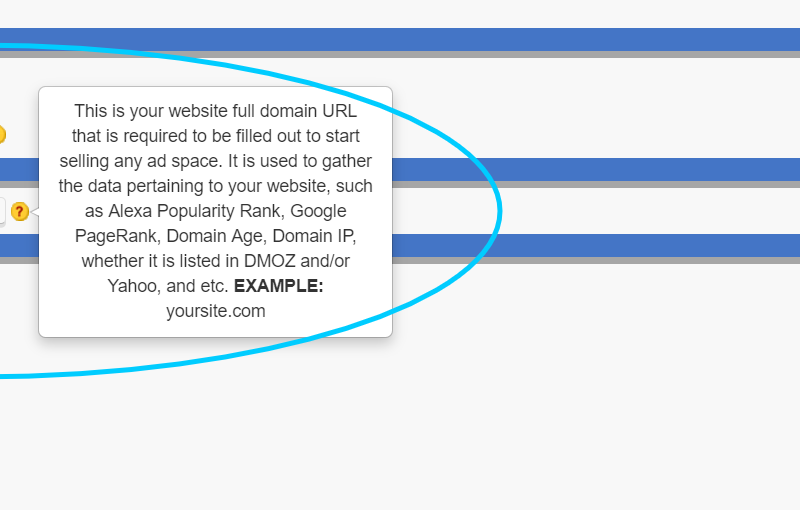
Task: Click the 'EXAMPLE:' bold text in tooltip
Action: (279, 286)
